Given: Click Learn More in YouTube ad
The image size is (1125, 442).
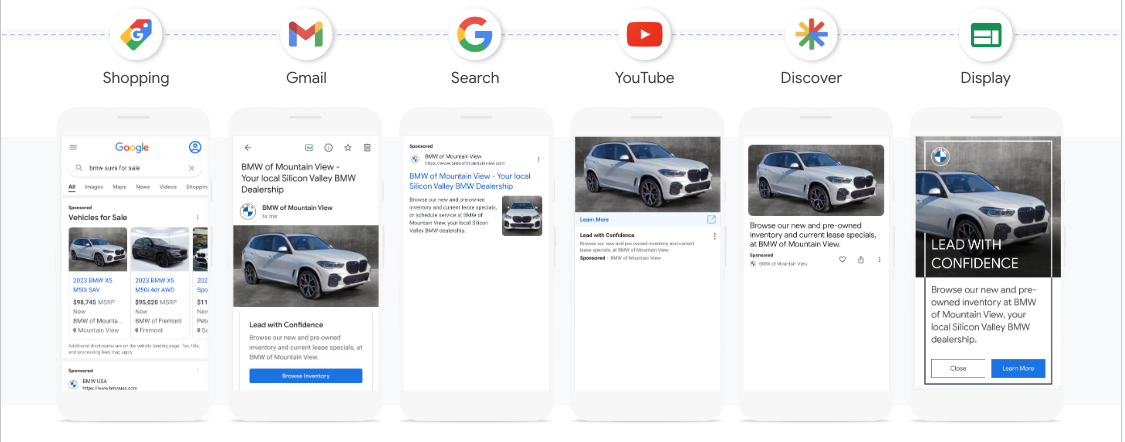Looking at the screenshot, I should [594, 220].
